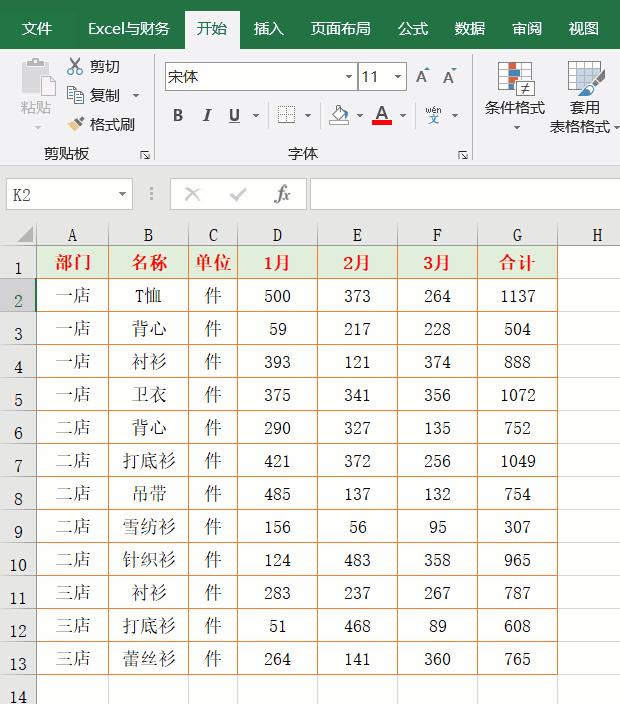
Task: Open the 文件 (File) tab
Action: (37, 29)
